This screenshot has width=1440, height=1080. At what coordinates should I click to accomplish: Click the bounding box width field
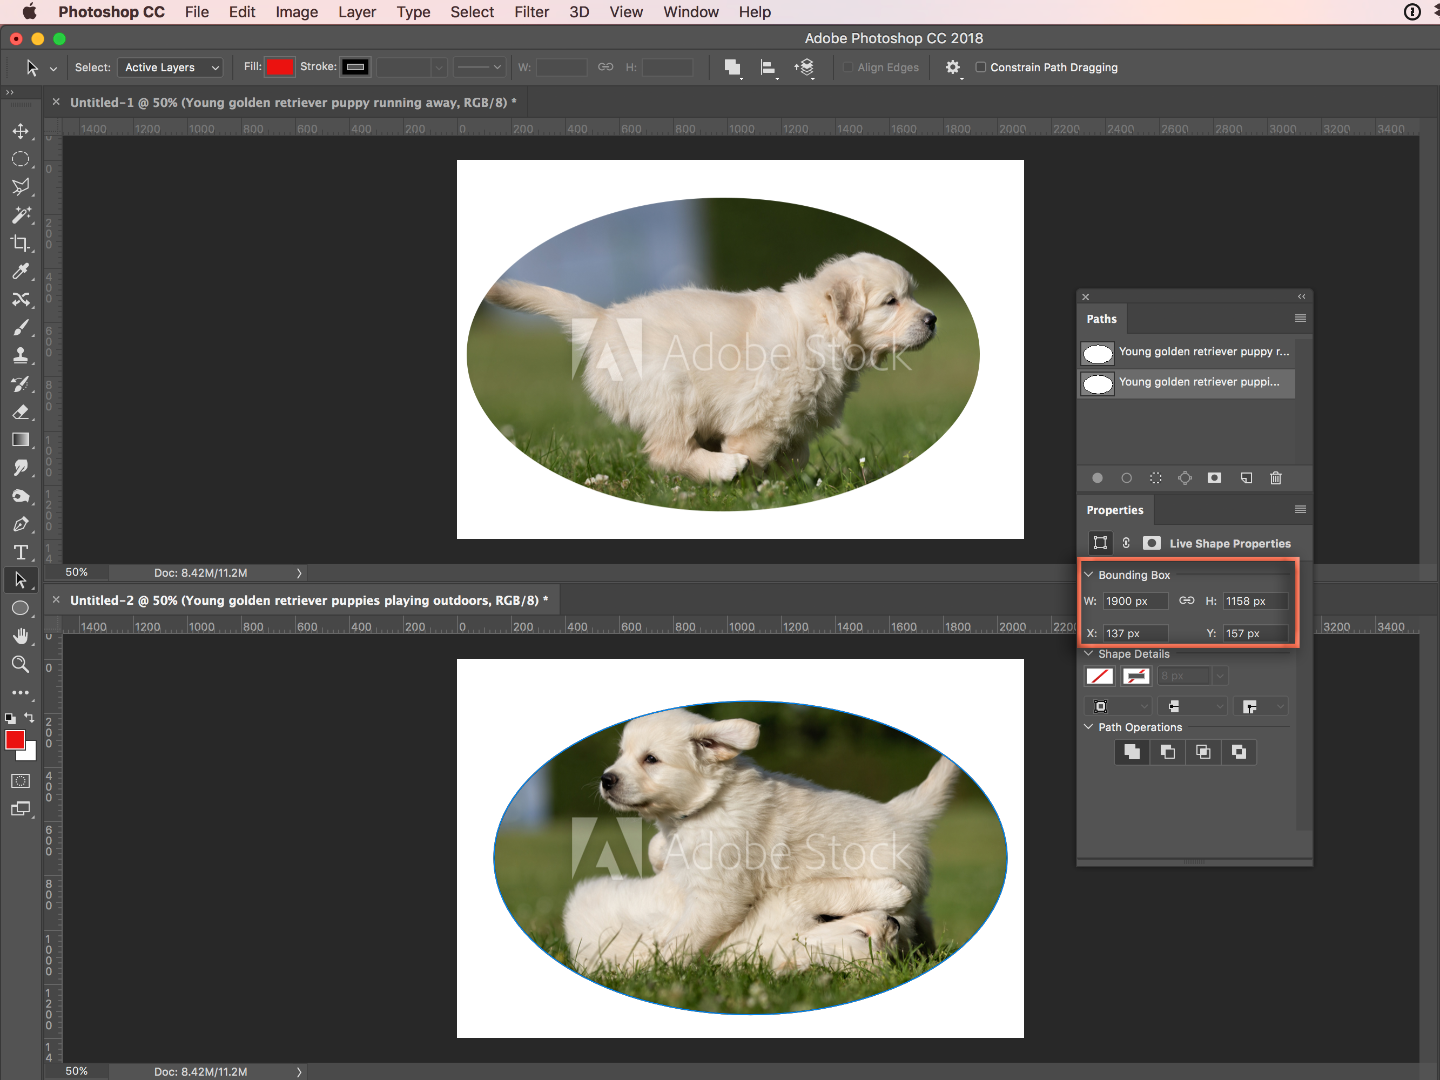(x=1135, y=601)
